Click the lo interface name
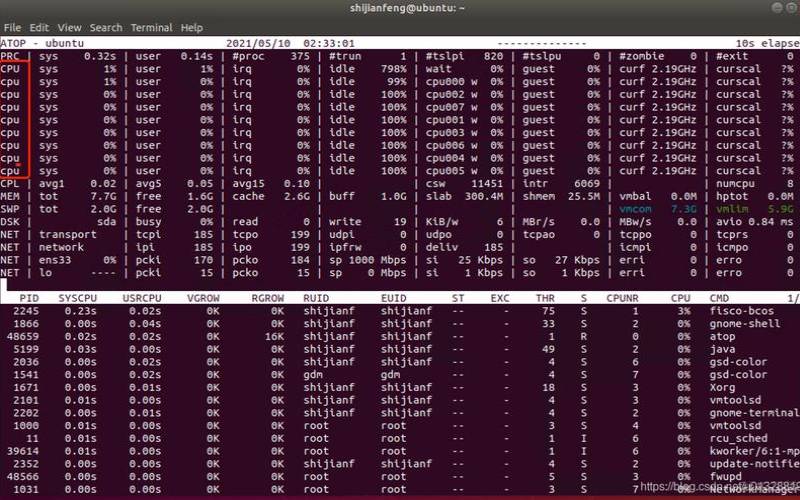This screenshot has width=800, height=500. pos(45,273)
